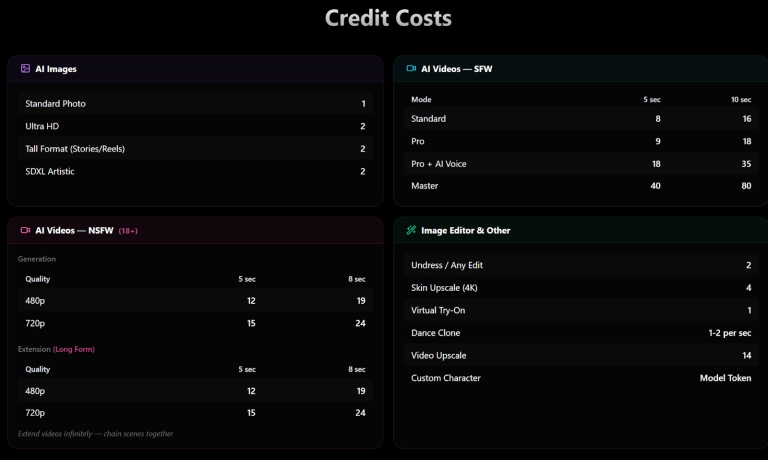Click the 10 sec cost 35 for Pro + AI Voice
This screenshot has width=768, height=460.
click(x=746, y=164)
